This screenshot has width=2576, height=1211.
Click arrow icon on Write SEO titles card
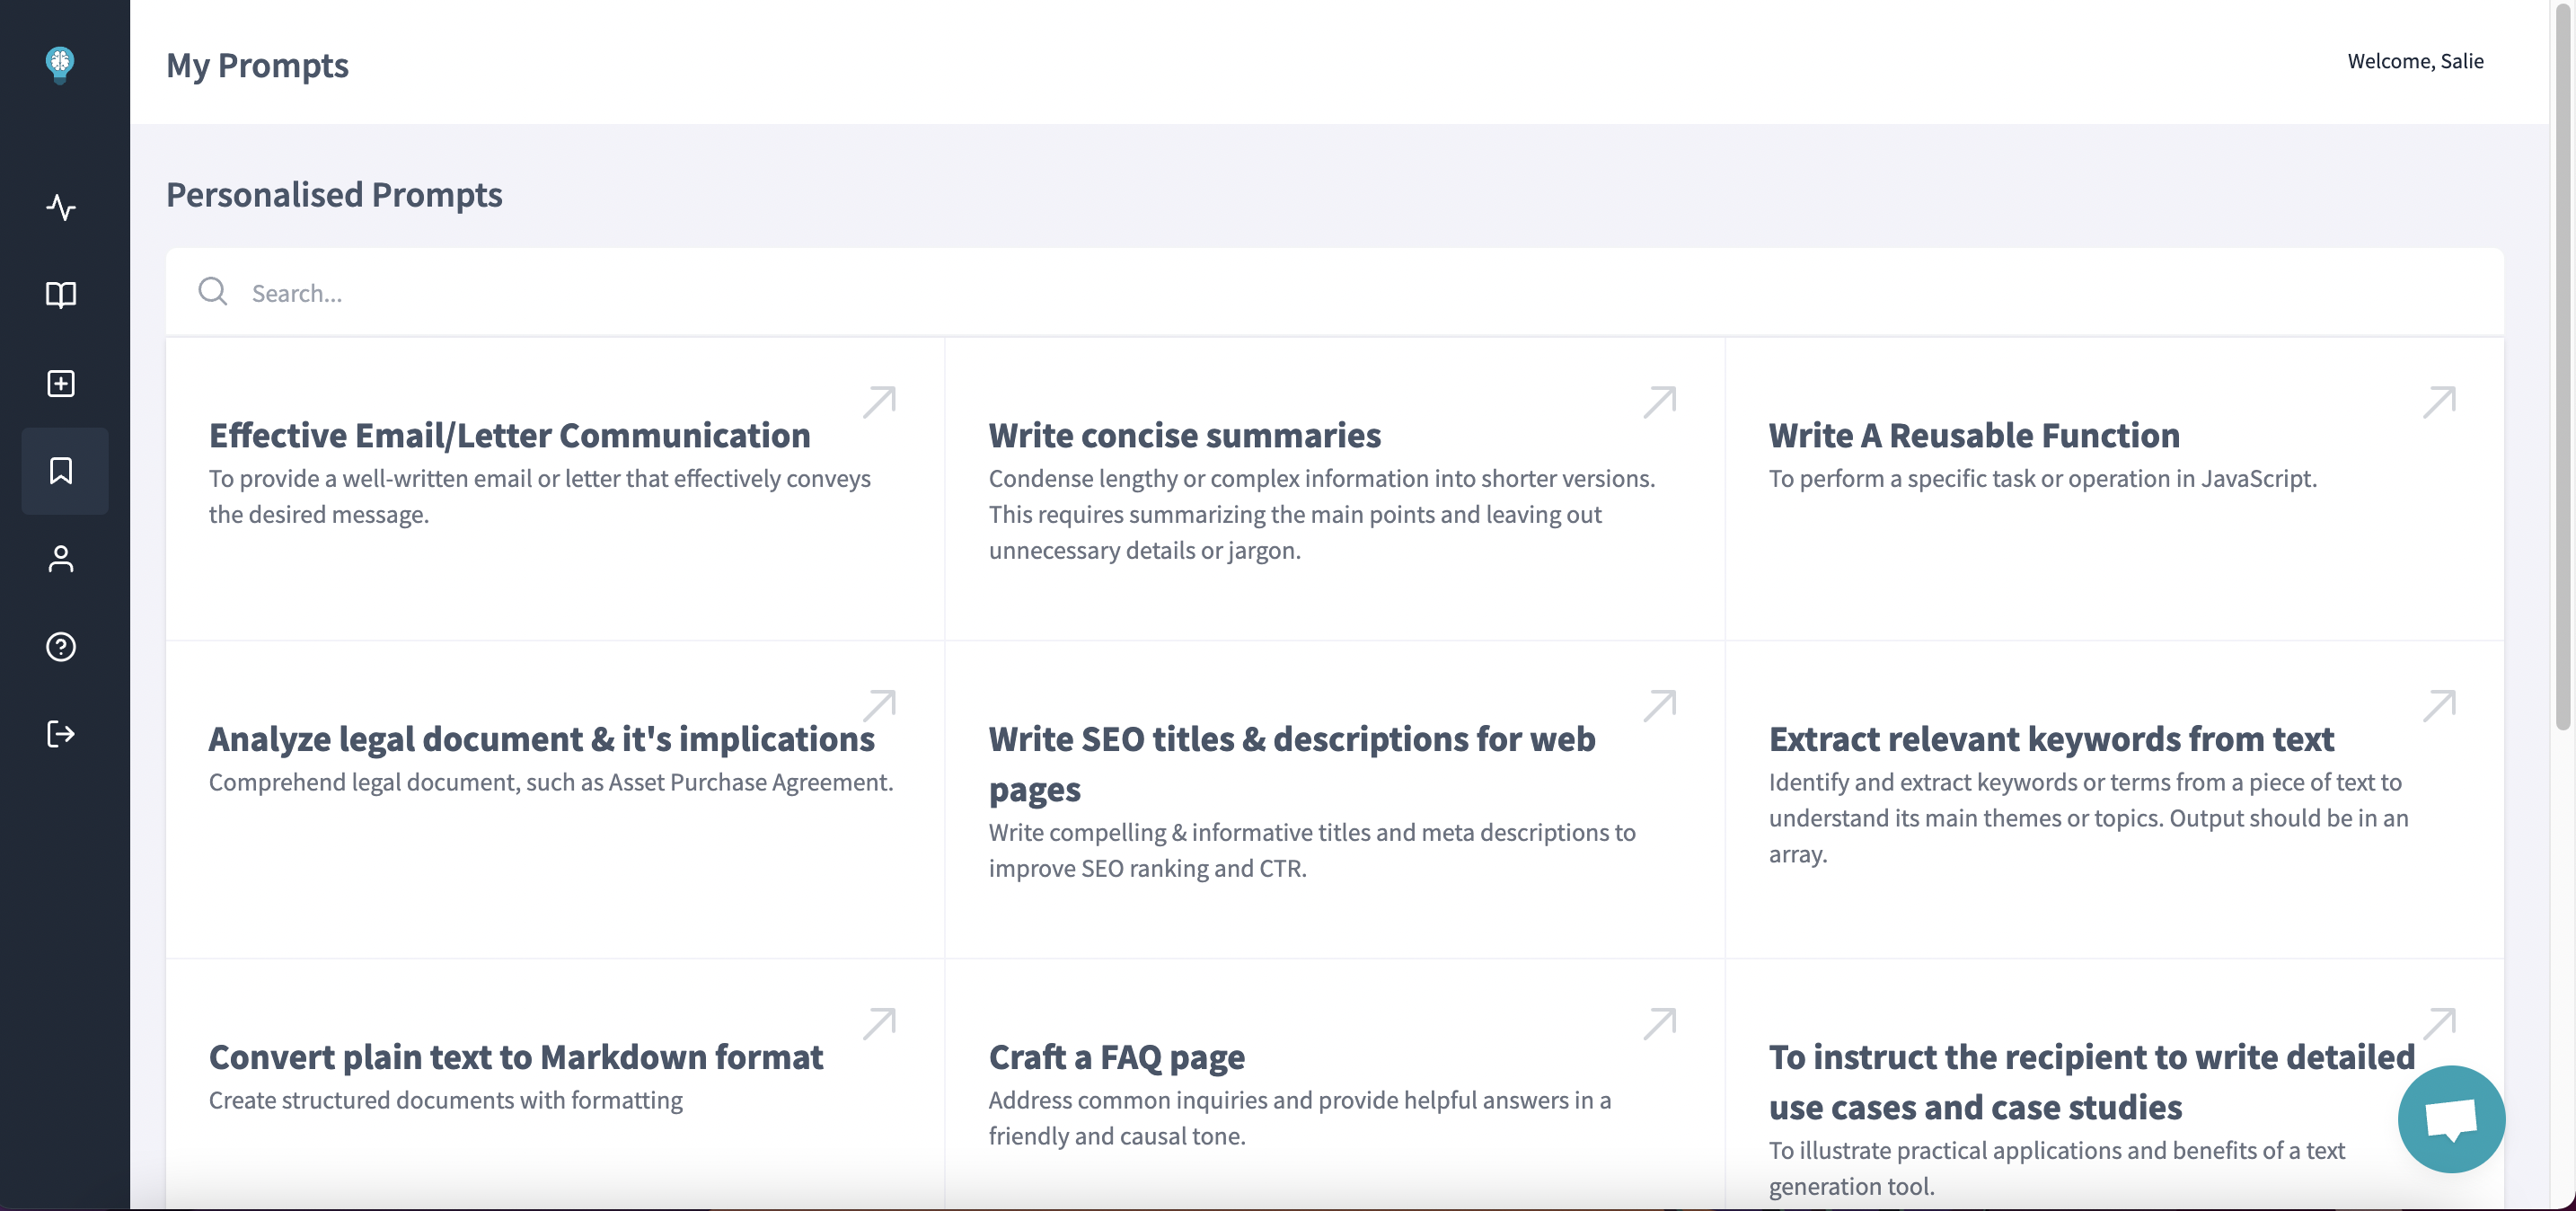1659,706
